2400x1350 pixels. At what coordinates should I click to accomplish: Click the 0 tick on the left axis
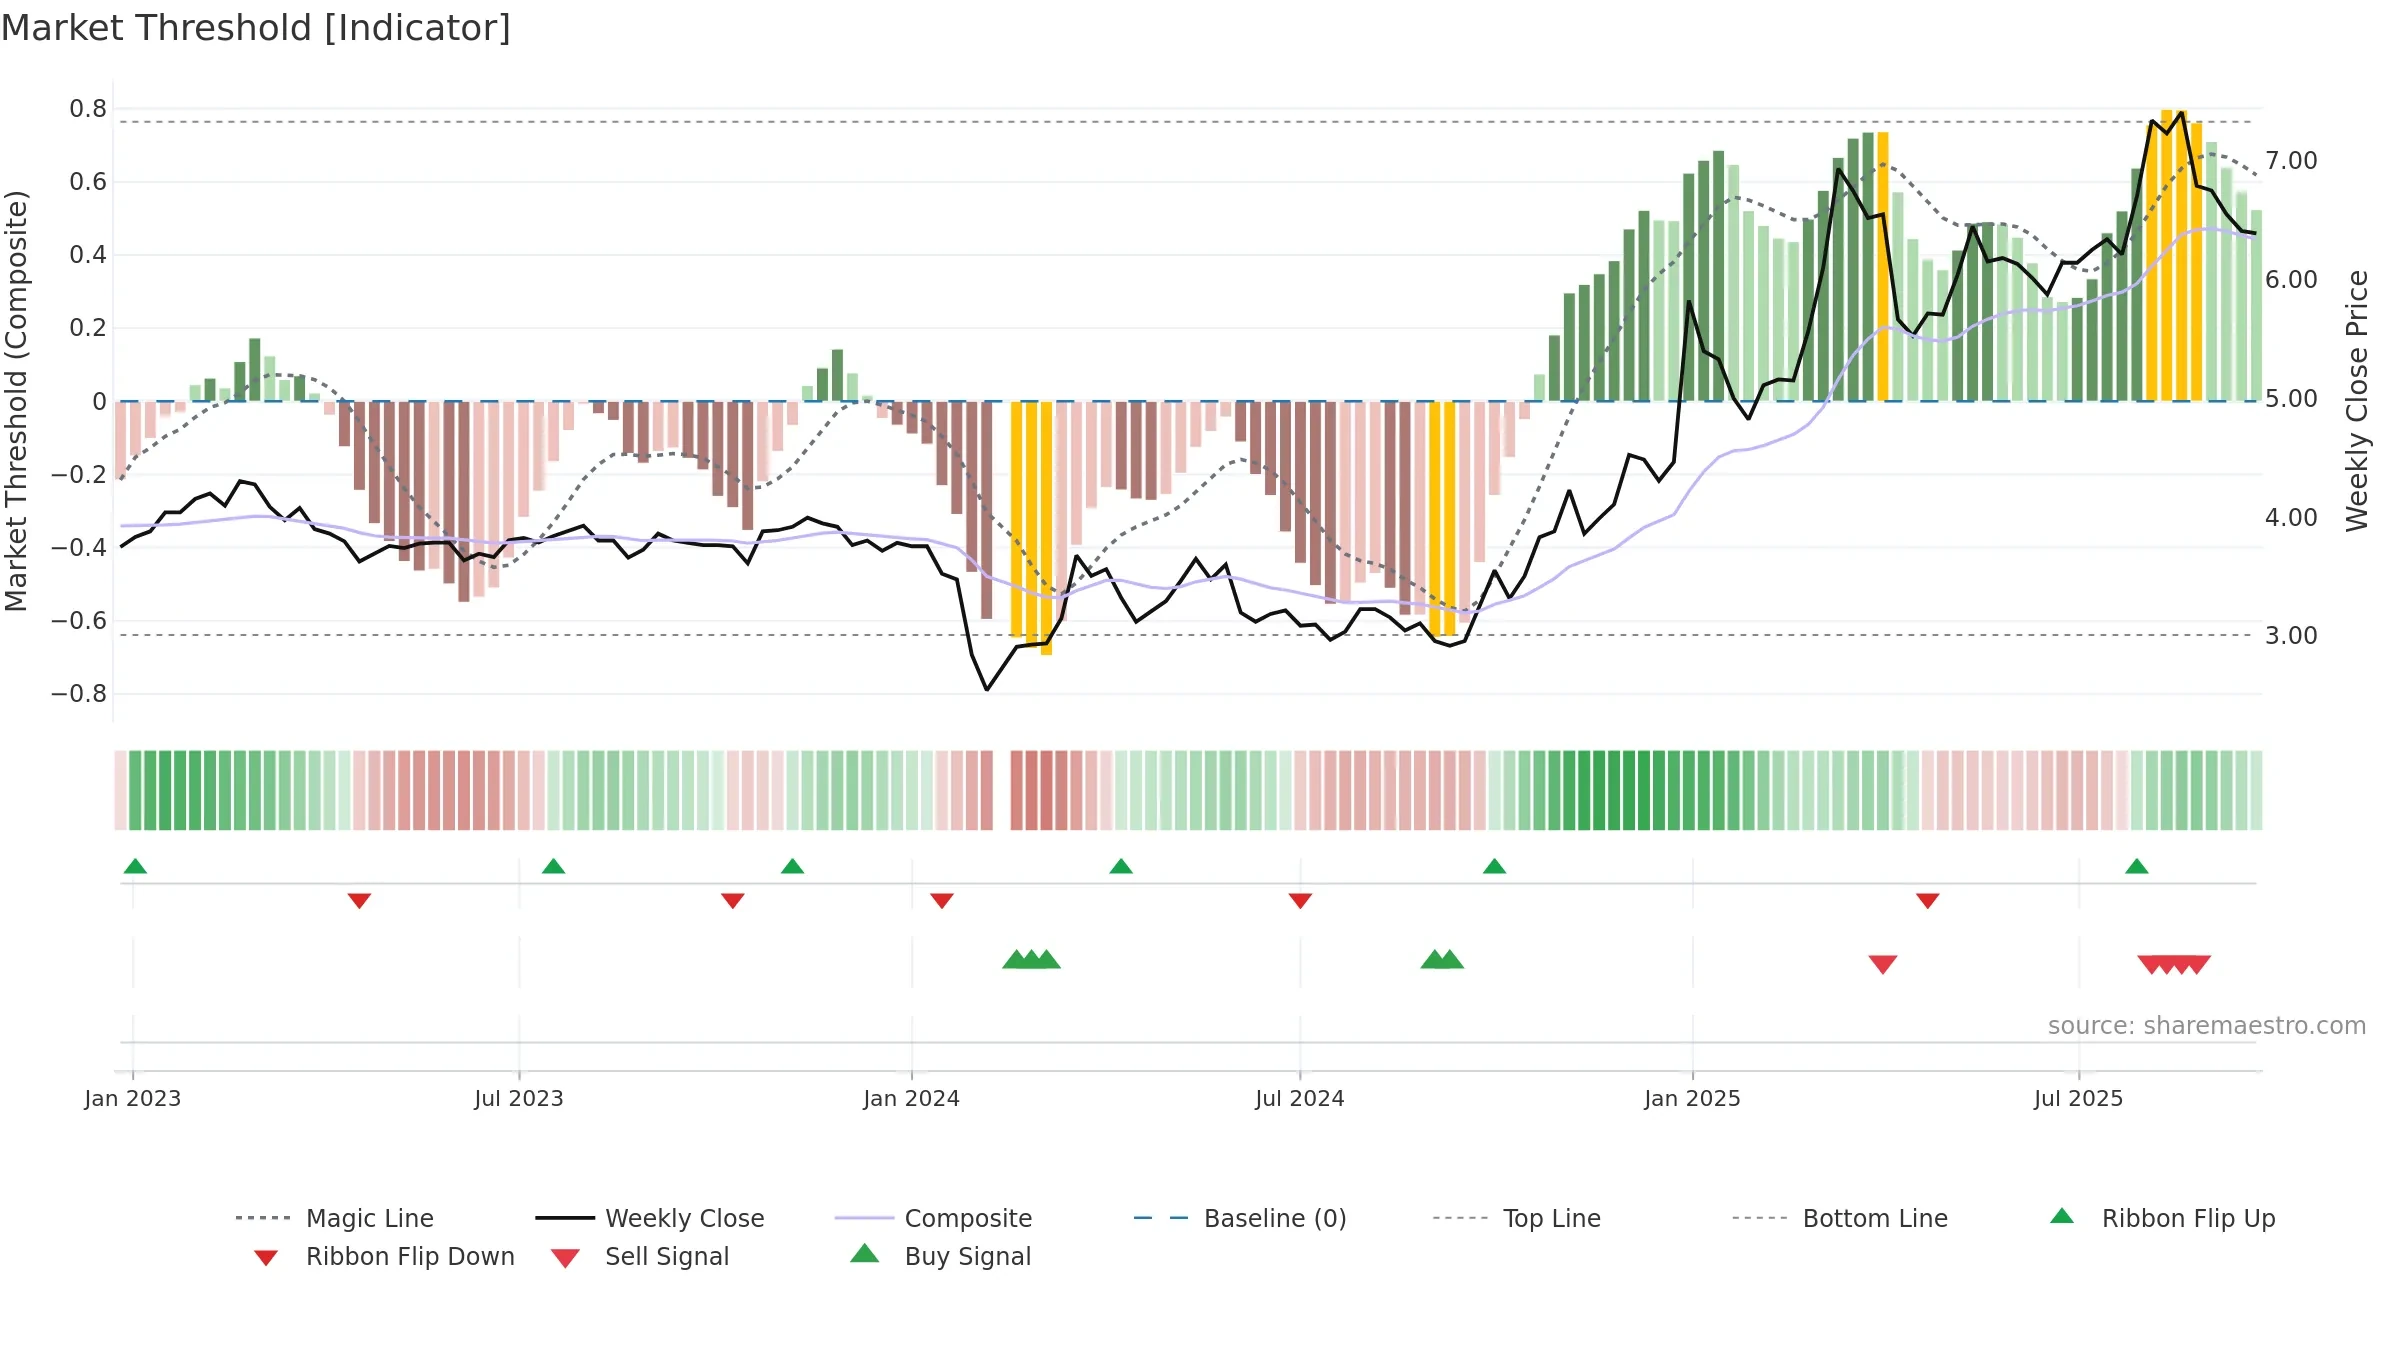click(x=99, y=401)
